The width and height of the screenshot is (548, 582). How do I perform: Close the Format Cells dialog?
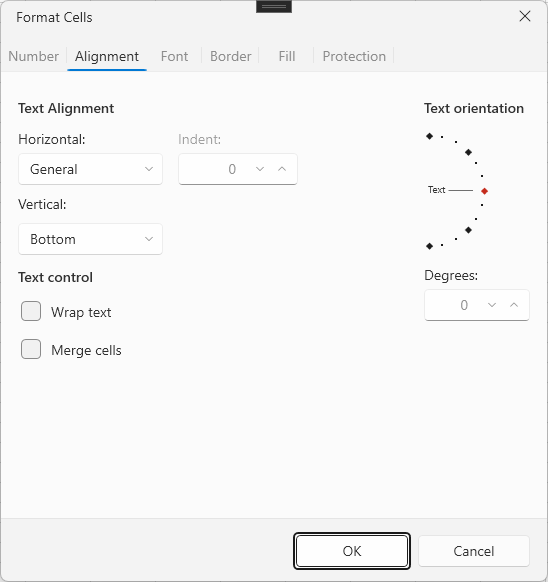point(525,16)
